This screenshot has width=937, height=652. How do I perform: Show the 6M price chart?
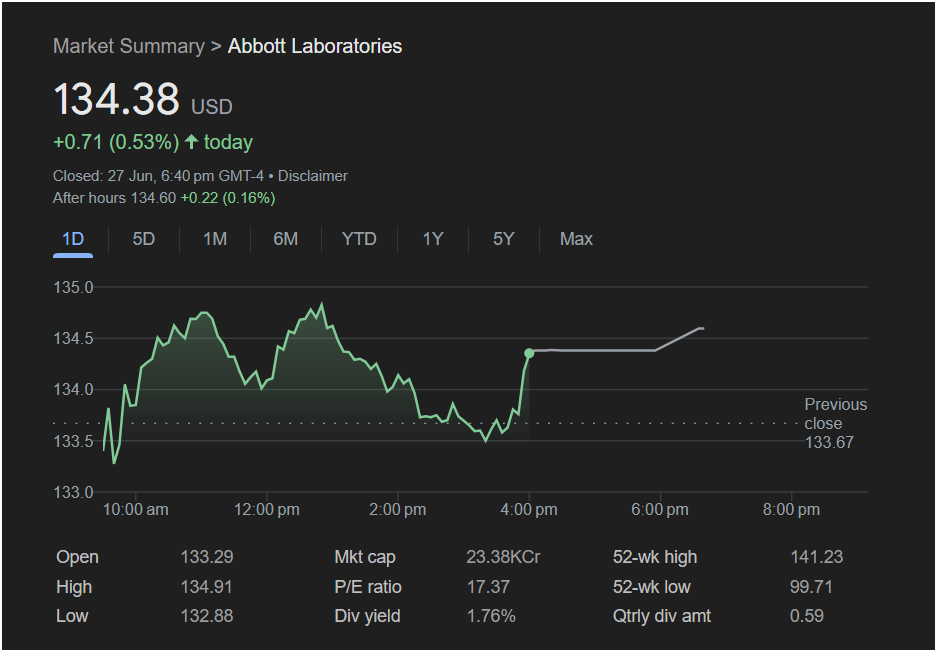coord(286,239)
